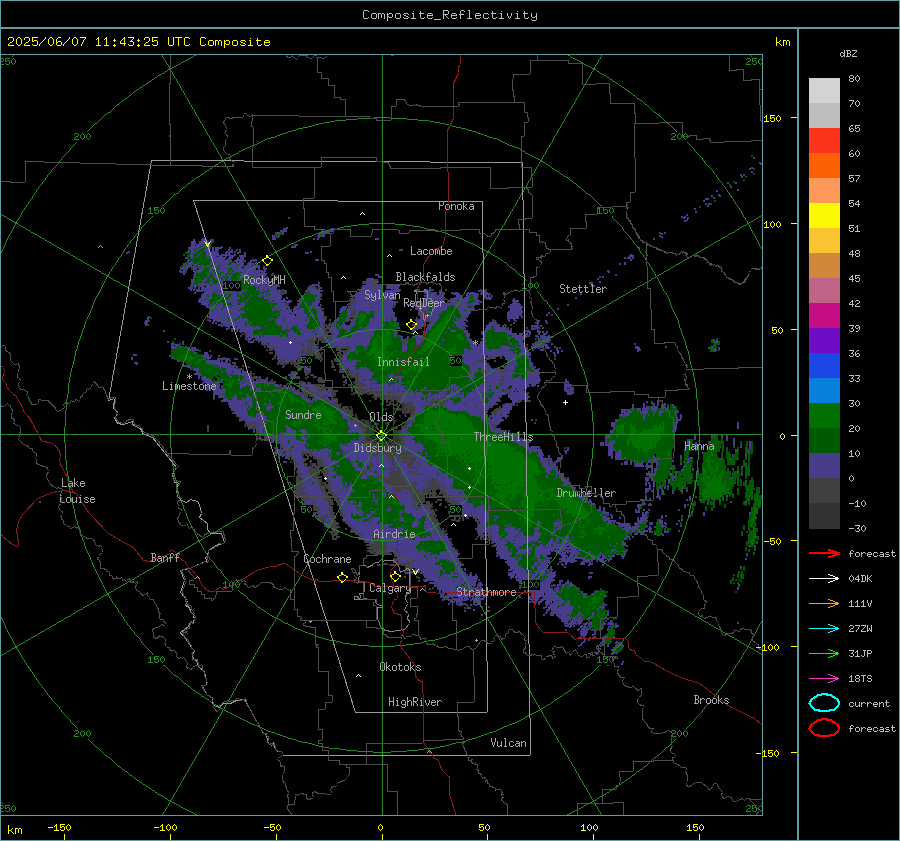Click the Hanna town label
This screenshot has width=900, height=841.
pyautogui.click(x=699, y=446)
